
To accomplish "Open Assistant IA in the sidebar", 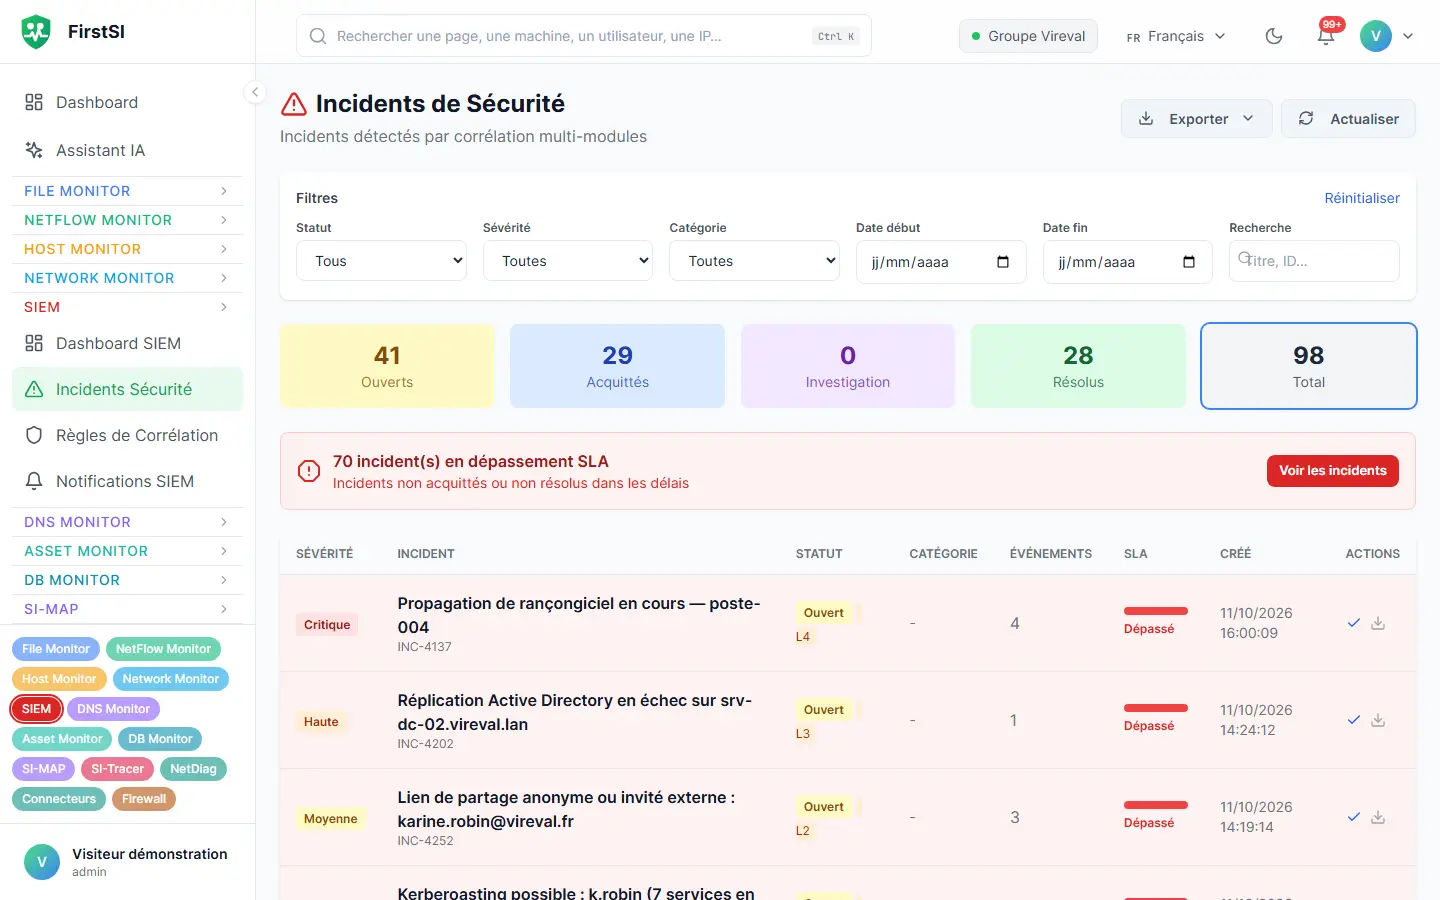I will (127, 150).
